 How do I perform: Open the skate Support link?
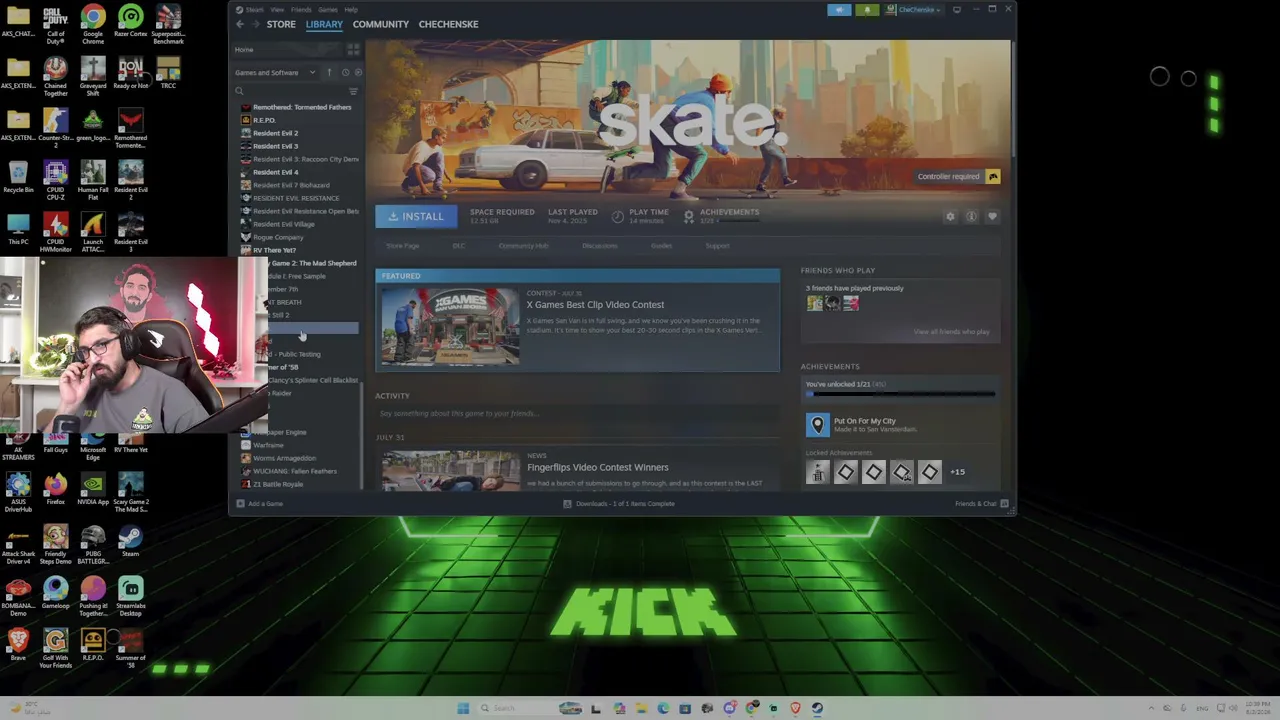pyautogui.click(x=717, y=246)
